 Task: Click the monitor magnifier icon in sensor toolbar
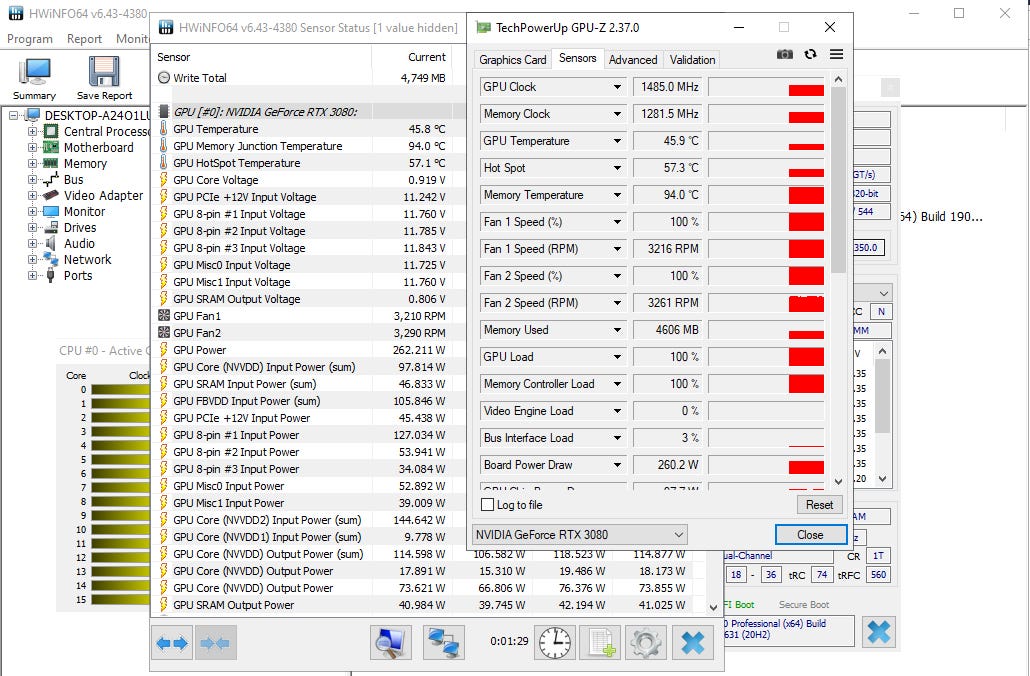tap(391, 642)
